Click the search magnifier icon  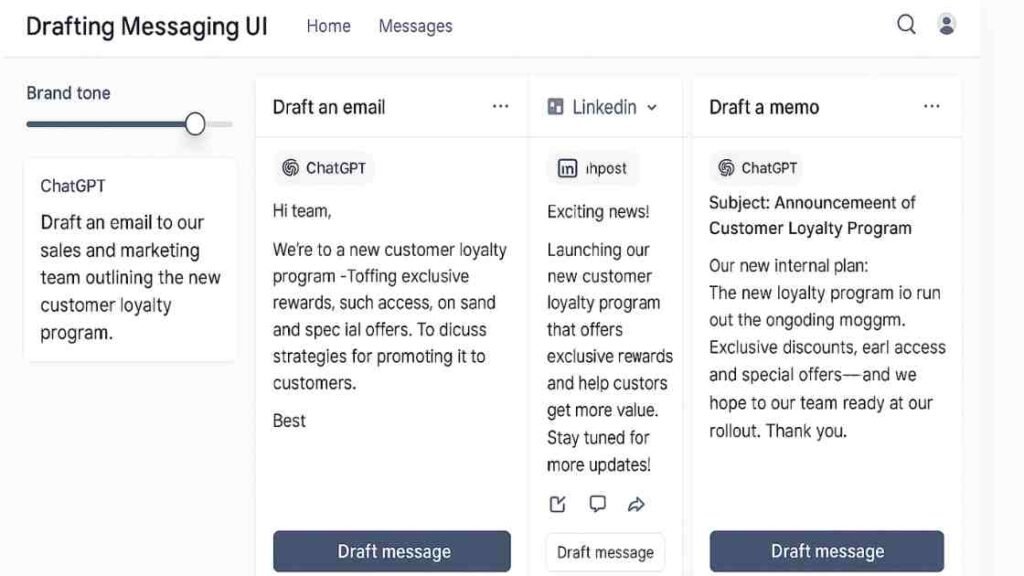point(906,25)
